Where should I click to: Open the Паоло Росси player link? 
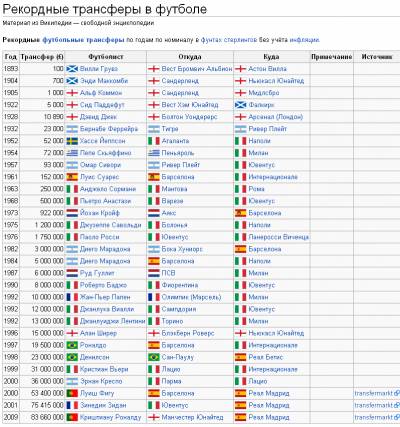tap(100, 237)
